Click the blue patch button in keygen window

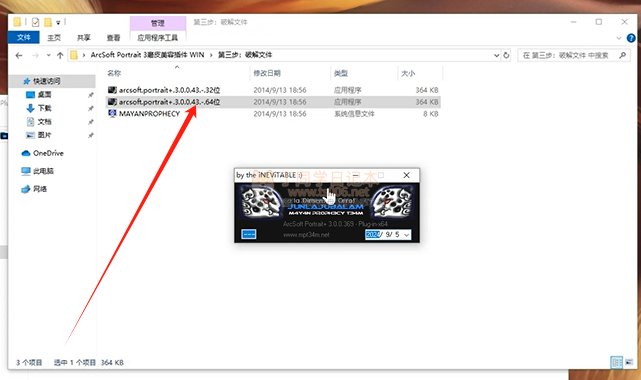click(249, 234)
